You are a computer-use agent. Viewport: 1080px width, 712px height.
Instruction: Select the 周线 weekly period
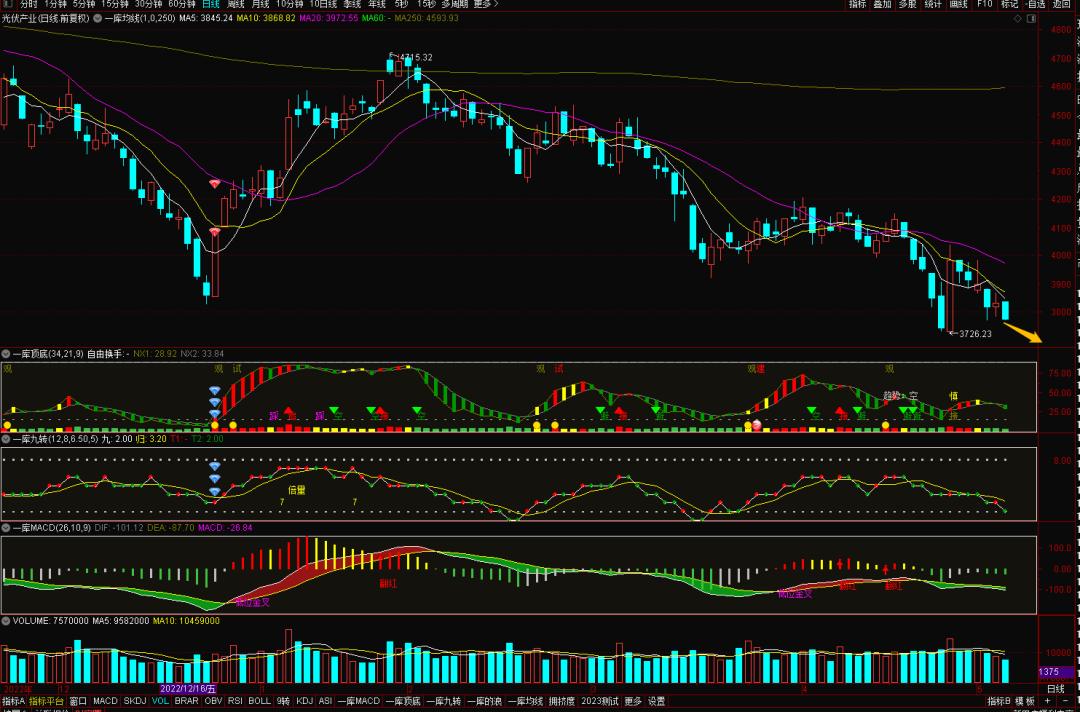(x=236, y=4)
